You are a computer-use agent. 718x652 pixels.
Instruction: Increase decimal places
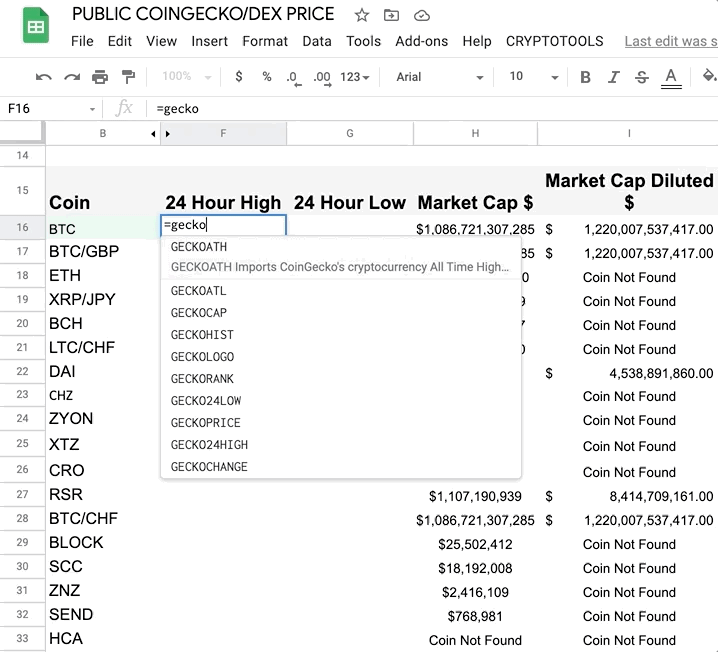pos(322,77)
